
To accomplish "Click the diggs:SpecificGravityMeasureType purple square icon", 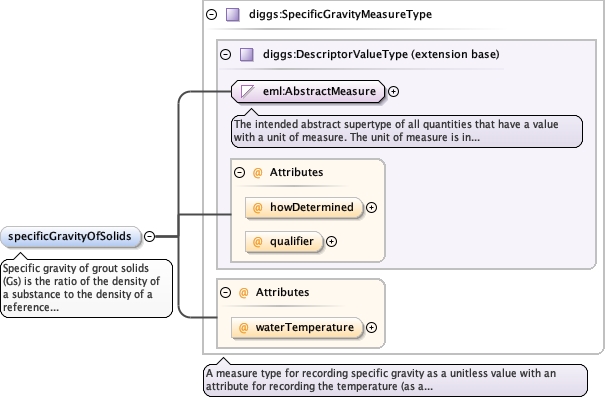I will pos(232,15).
